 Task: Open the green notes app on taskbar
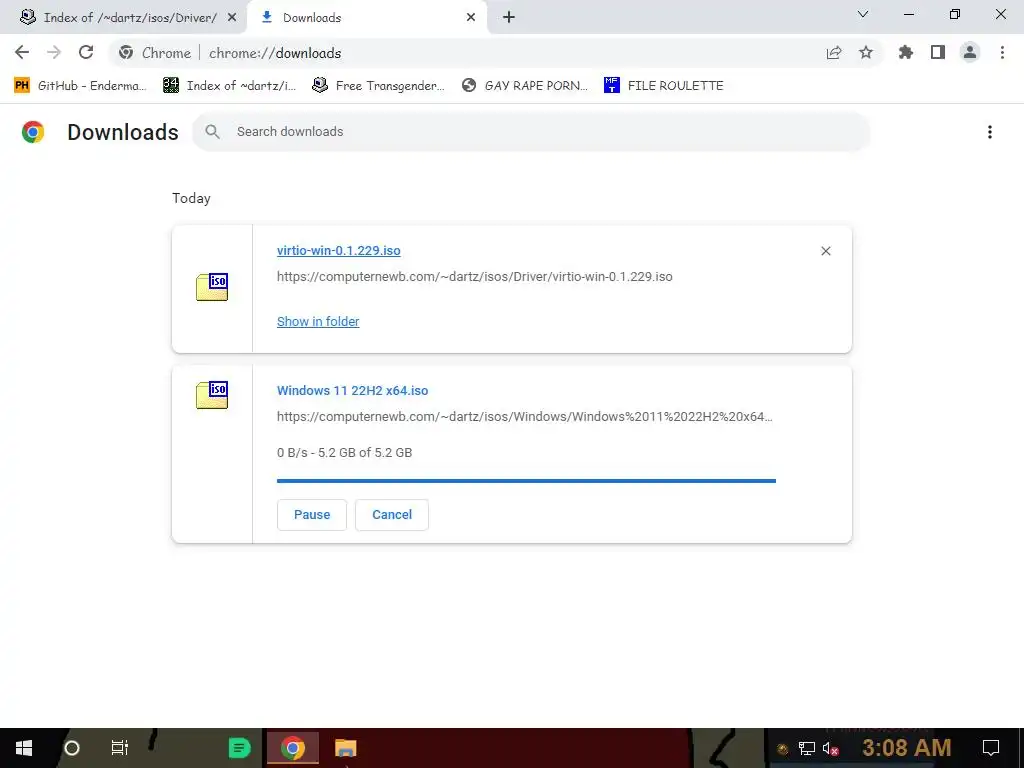pyautogui.click(x=240, y=748)
